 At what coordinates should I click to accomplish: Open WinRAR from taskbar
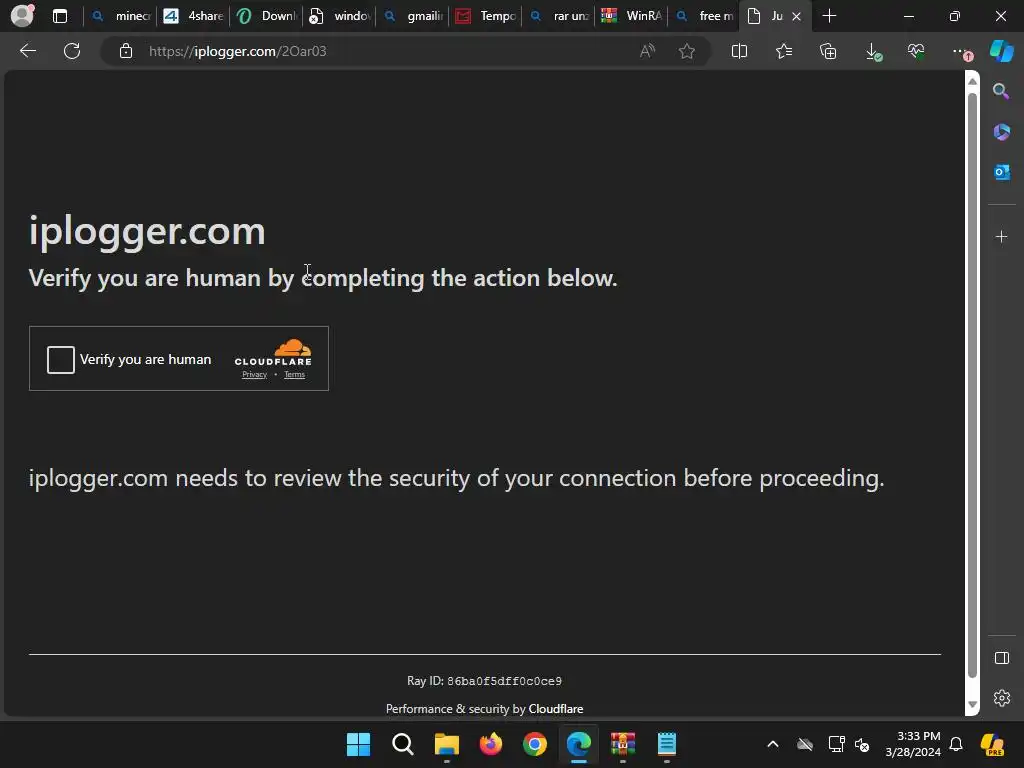click(x=622, y=744)
